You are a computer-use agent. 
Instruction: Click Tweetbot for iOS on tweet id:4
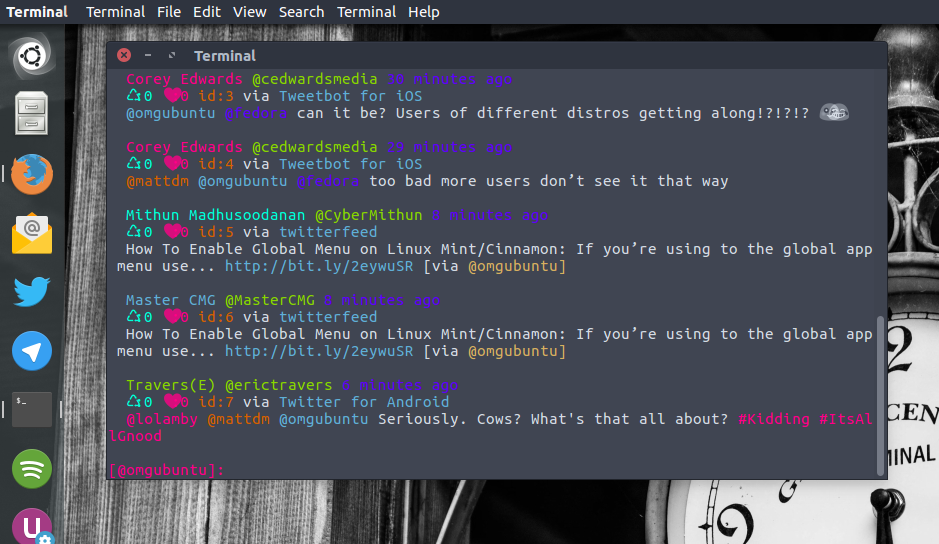click(x=350, y=164)
